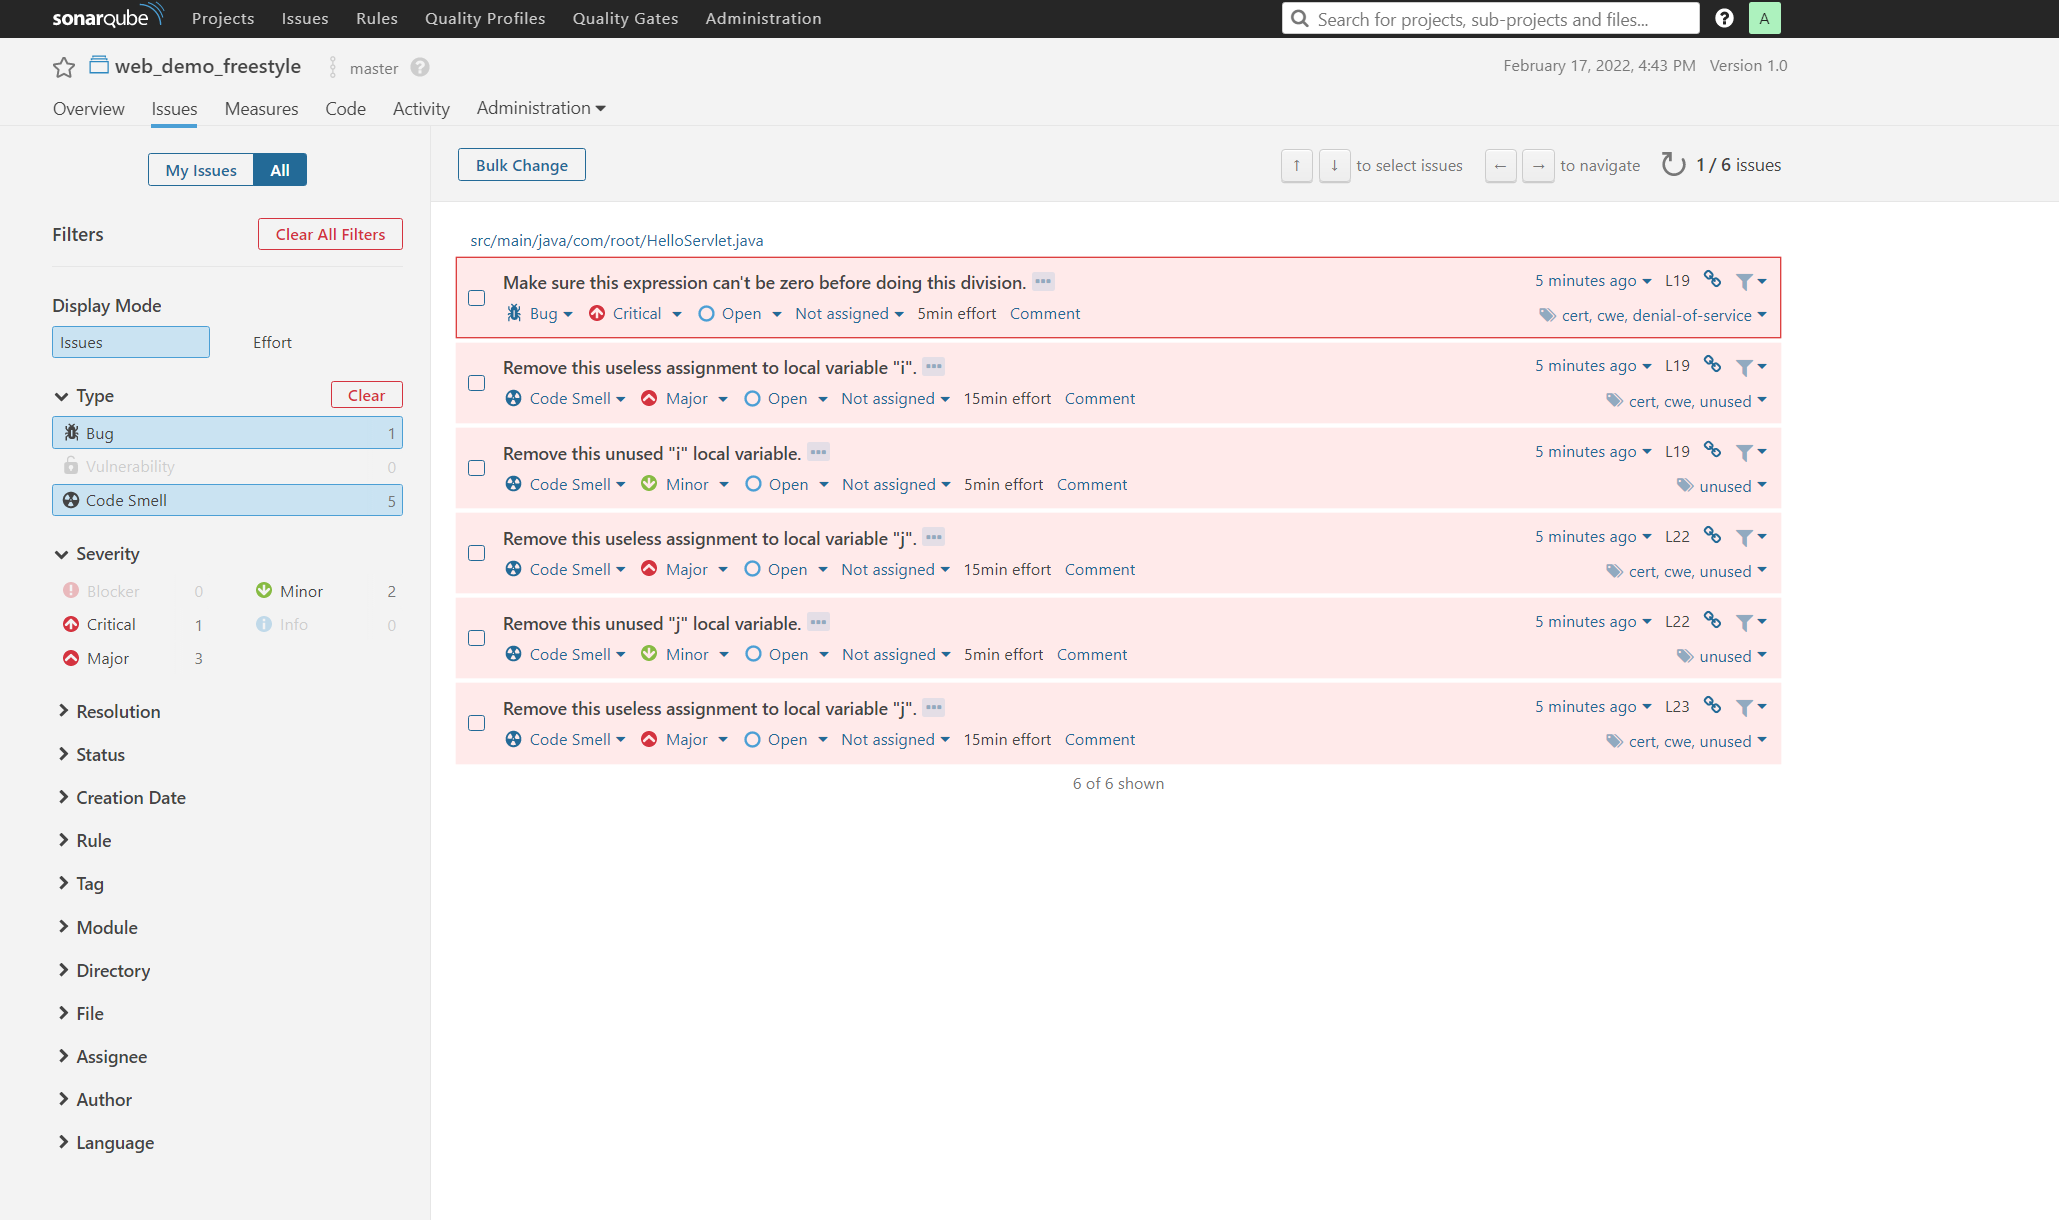Image resolution: width=2059 pixels, height=1220 pixels.
Task: Open Administration project dropdown
Action: [x=541, y=108]
